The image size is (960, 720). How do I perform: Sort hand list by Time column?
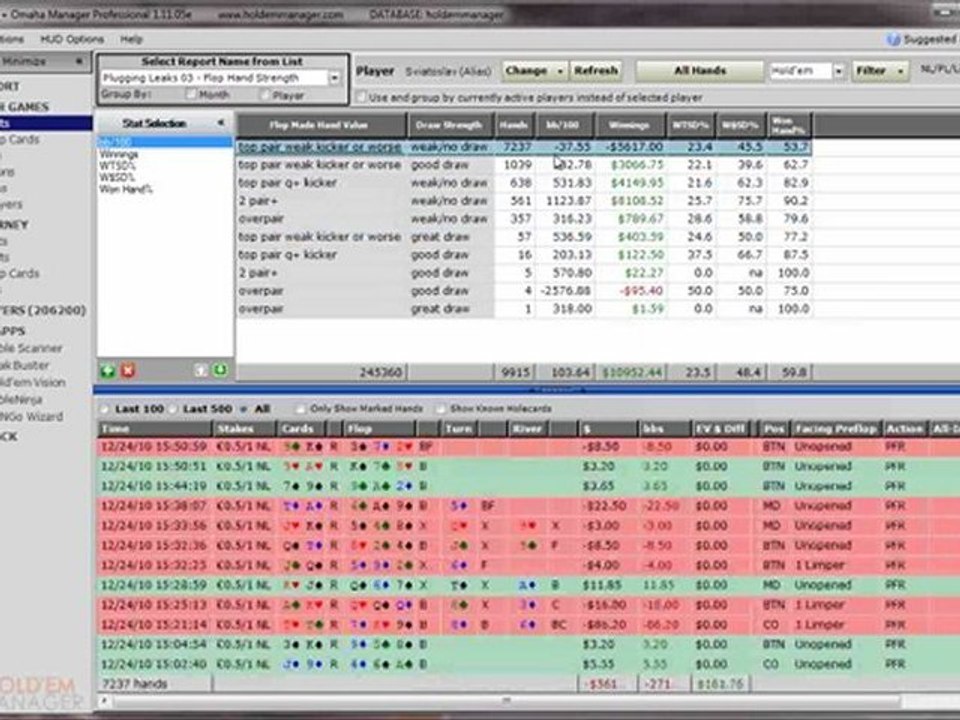coord(154,429)
